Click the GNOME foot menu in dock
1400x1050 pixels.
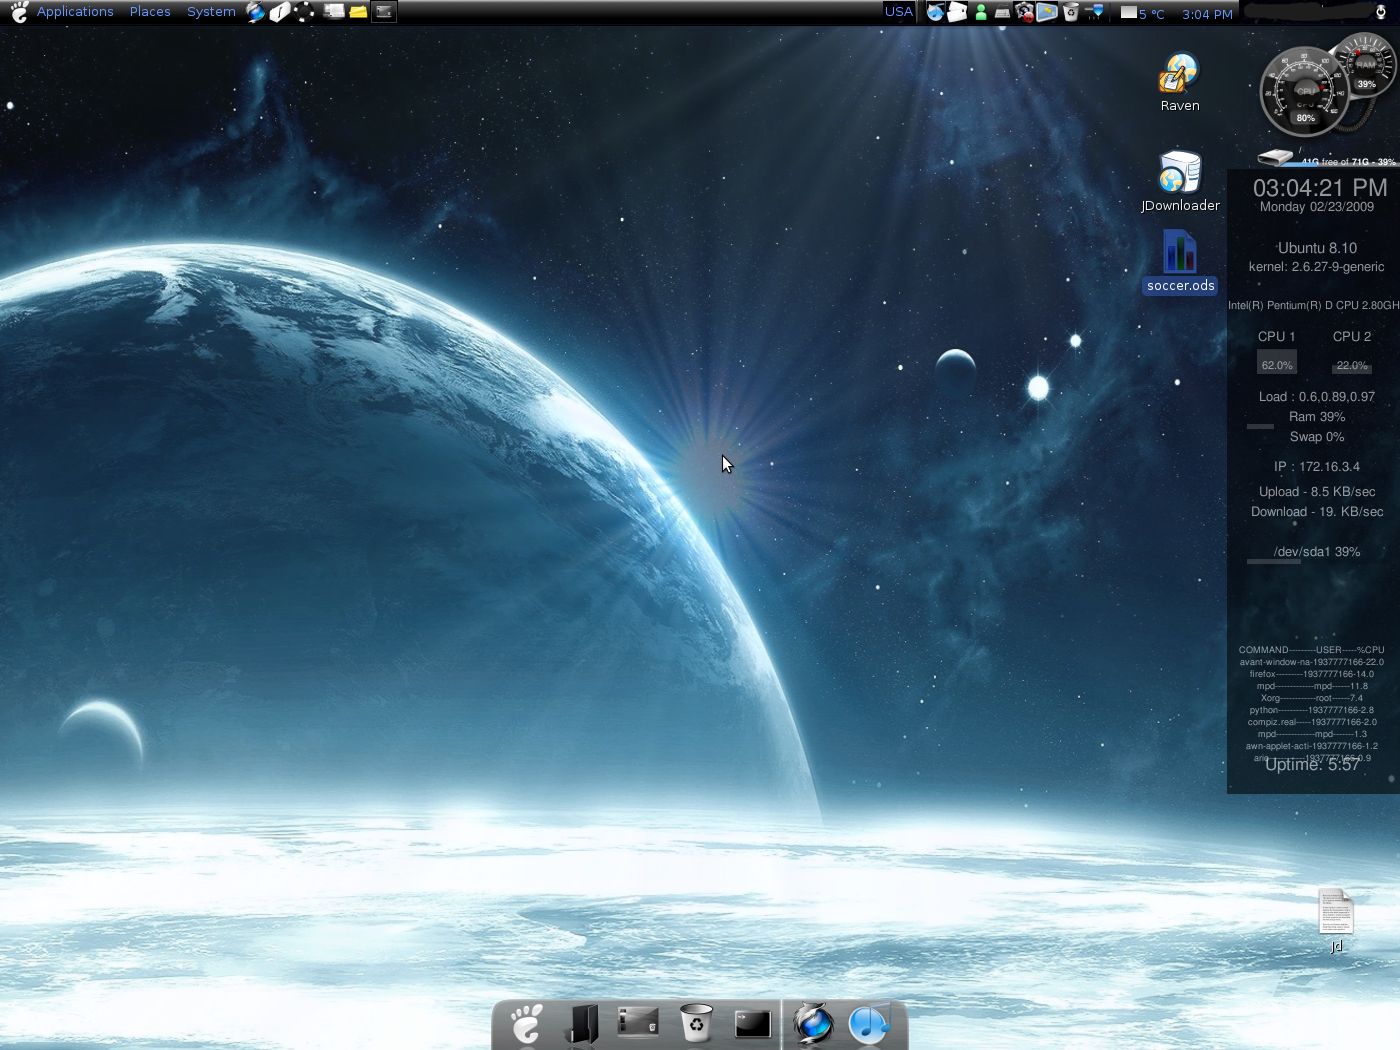pos(526,1024)
